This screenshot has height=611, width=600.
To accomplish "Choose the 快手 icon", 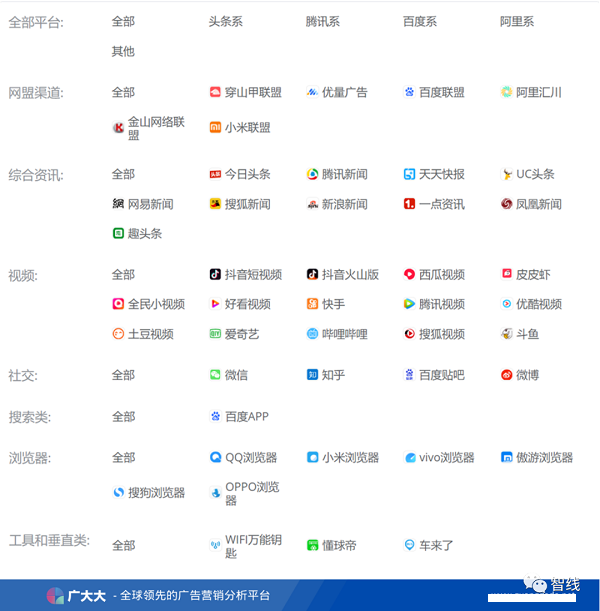I will tap(312, 304).
